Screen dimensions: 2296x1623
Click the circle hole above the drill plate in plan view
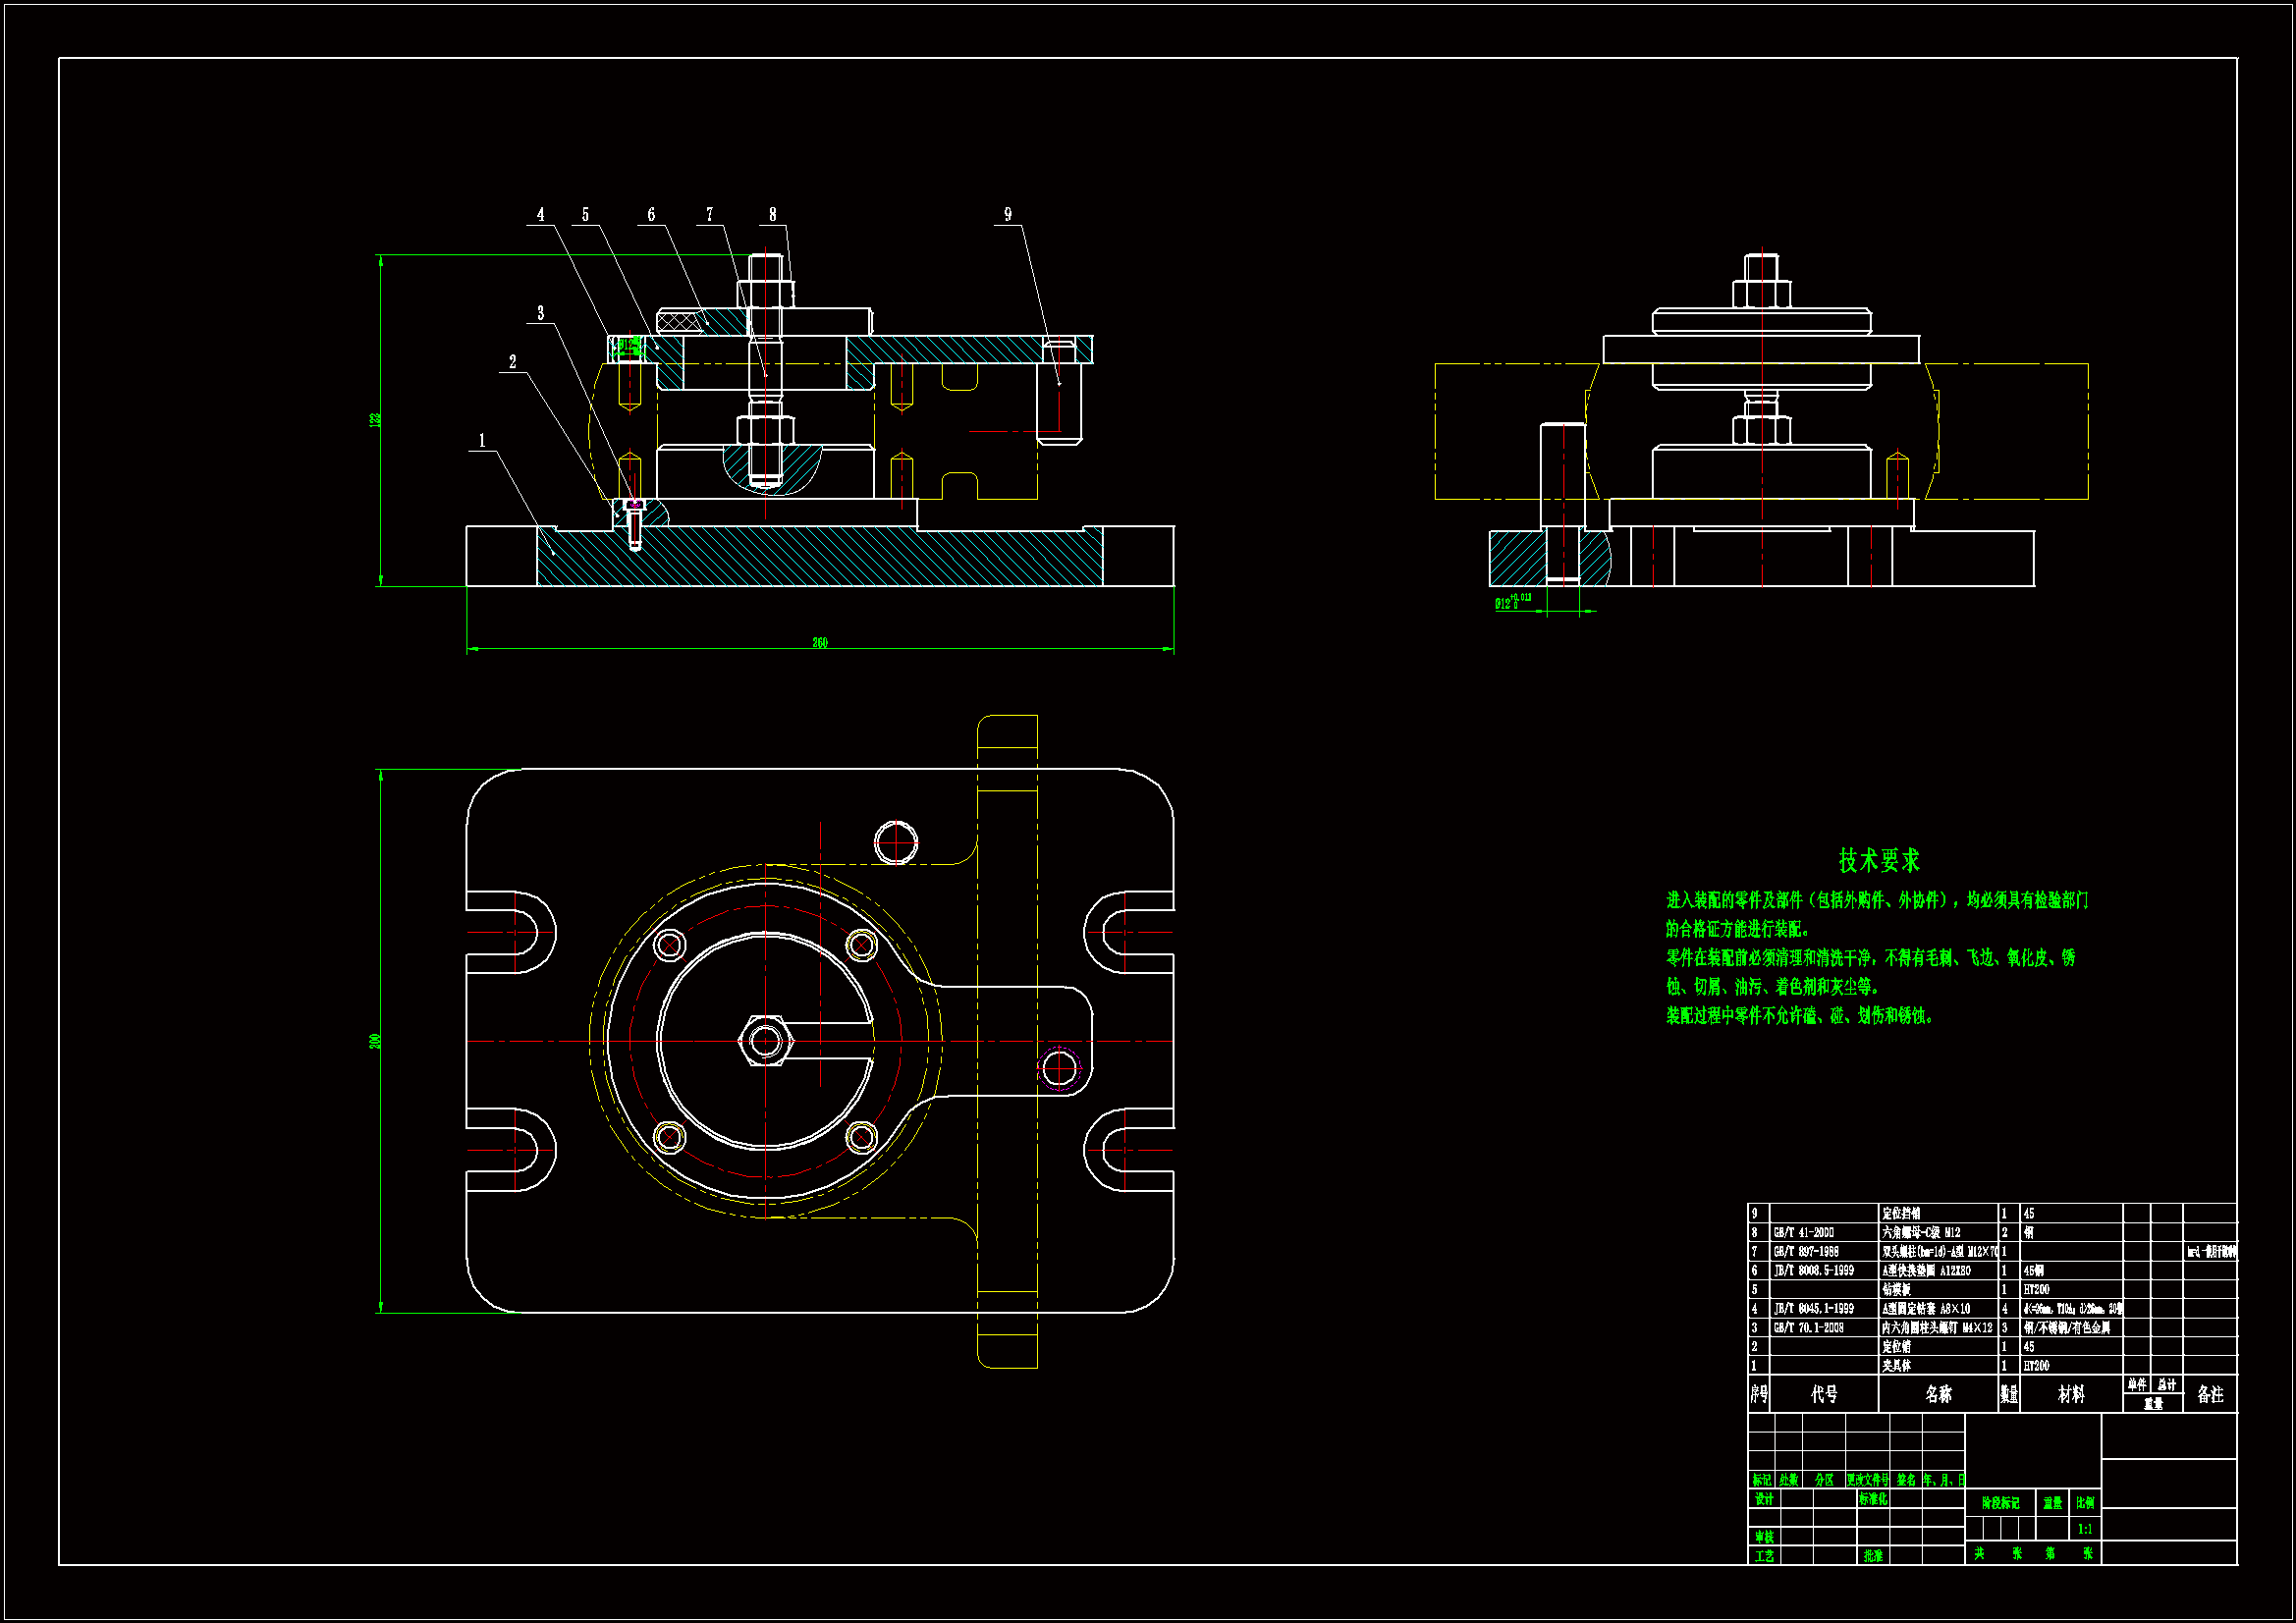point(896,842)
